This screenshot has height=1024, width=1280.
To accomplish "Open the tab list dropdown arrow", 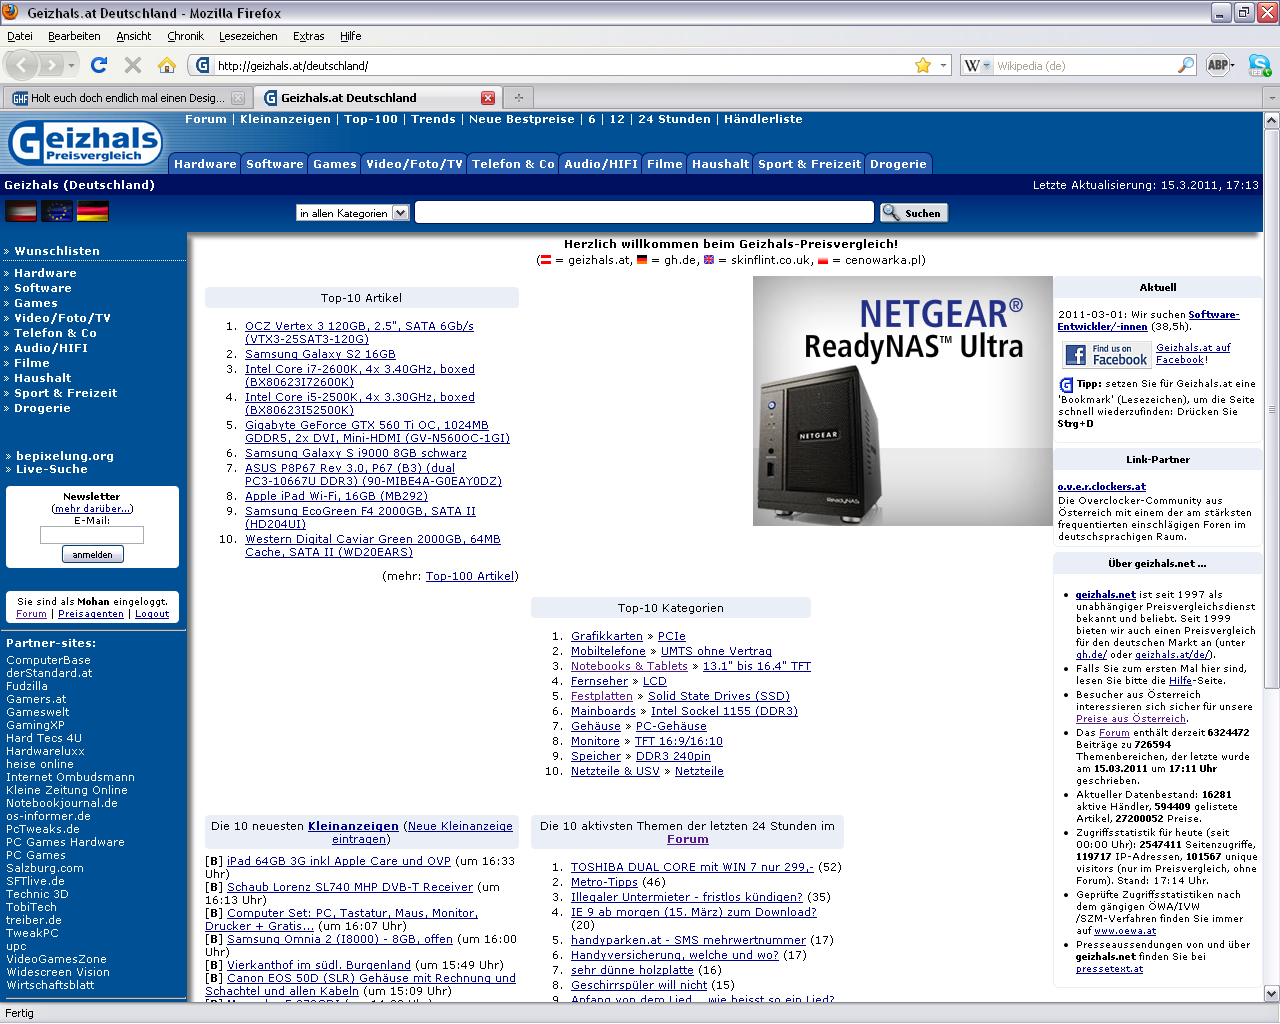I will point(1271,98).
